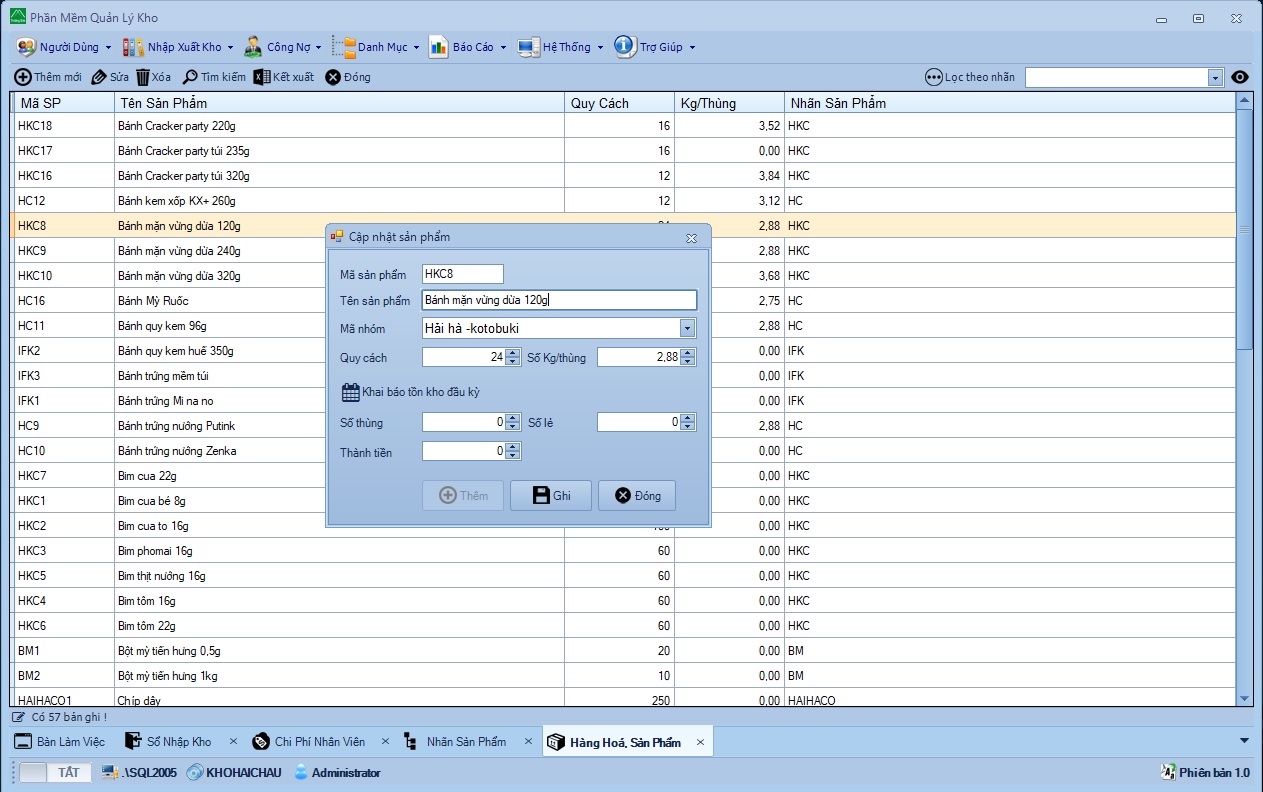This screenshot has height=792, width=1263.
Task: Open the label filter combo box
Action: click(x=1215, y=77)
